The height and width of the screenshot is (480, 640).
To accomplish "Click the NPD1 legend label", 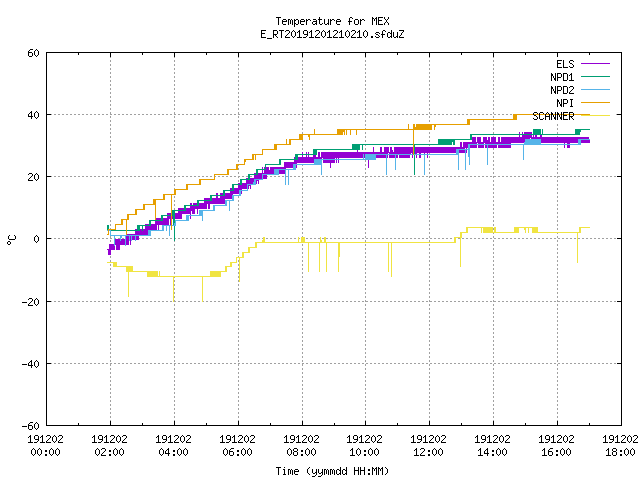I will coord(562,77).
